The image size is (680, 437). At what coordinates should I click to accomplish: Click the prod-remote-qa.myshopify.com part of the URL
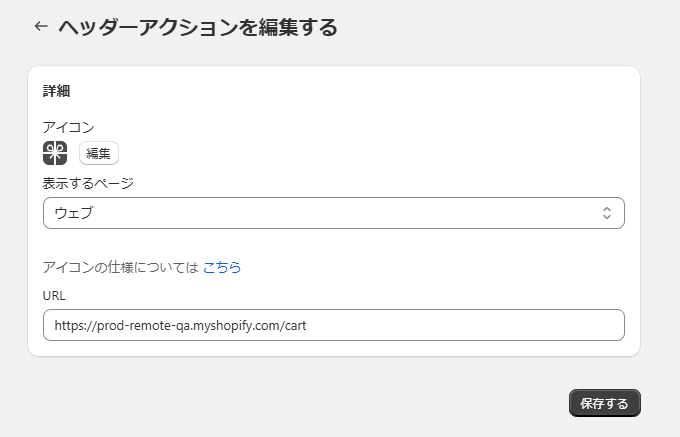tap(190, 325)
